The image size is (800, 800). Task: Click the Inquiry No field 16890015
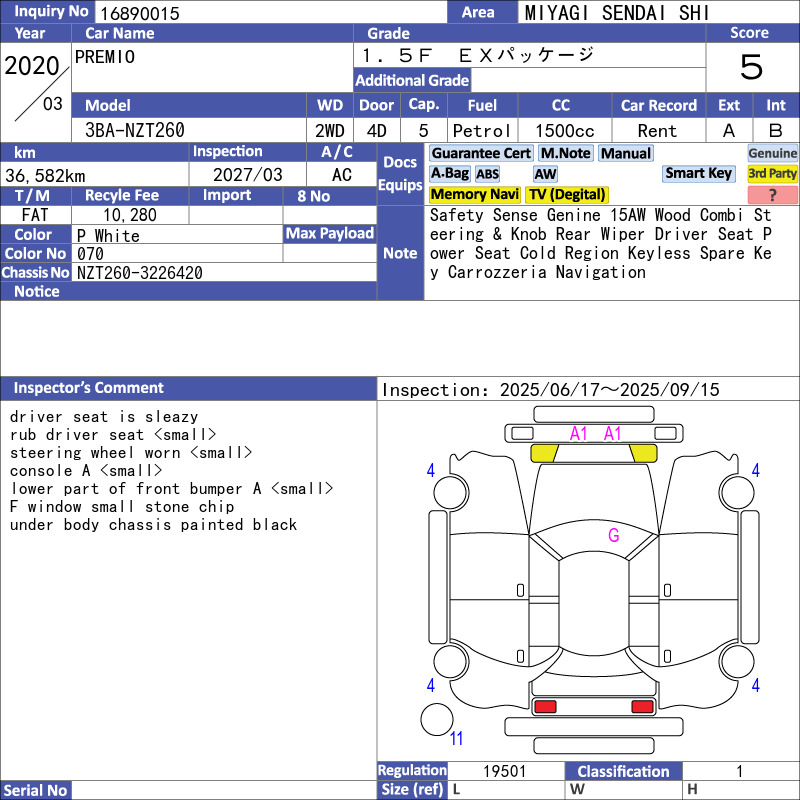[270, 13]
